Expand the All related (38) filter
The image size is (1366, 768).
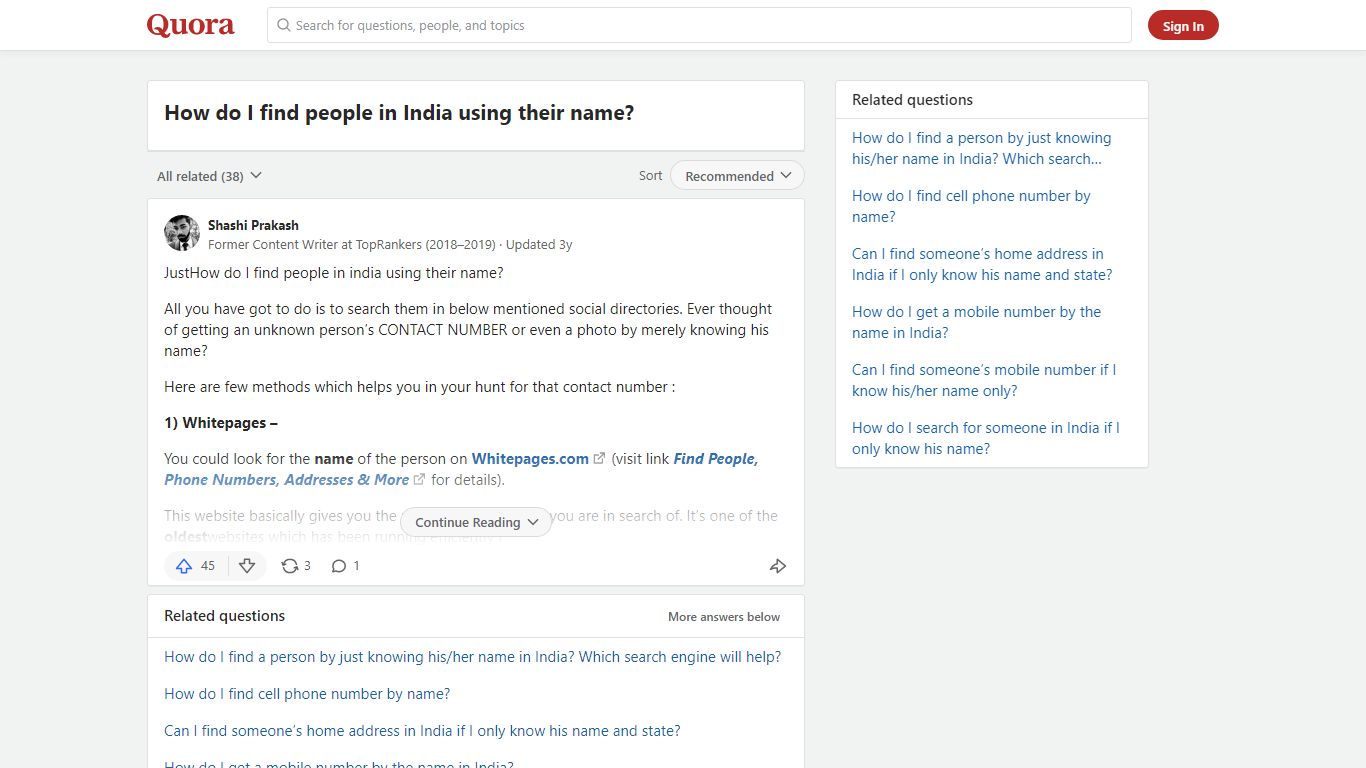(209, 176)
